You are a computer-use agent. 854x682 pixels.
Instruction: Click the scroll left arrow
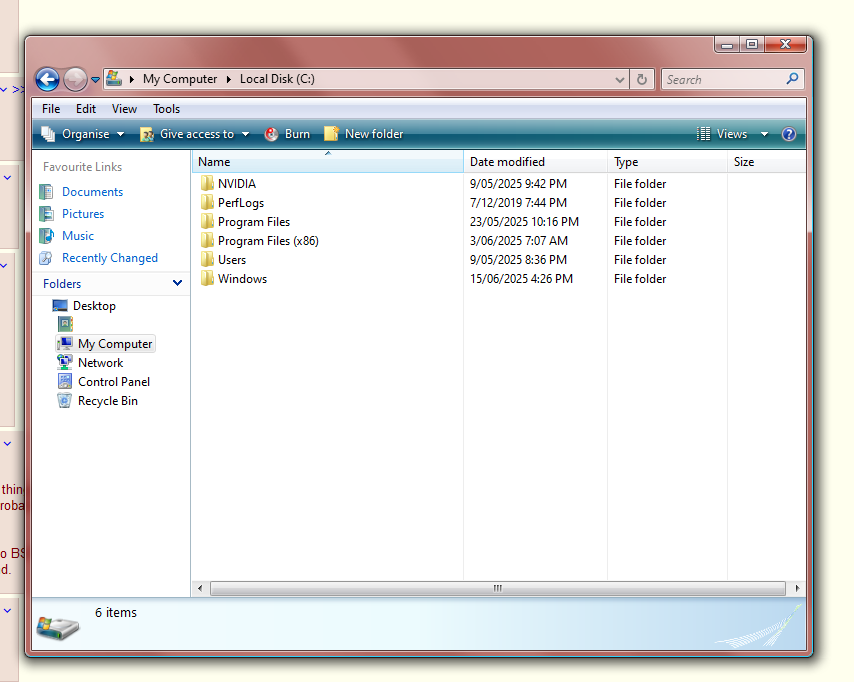click(x=200, y=588)
